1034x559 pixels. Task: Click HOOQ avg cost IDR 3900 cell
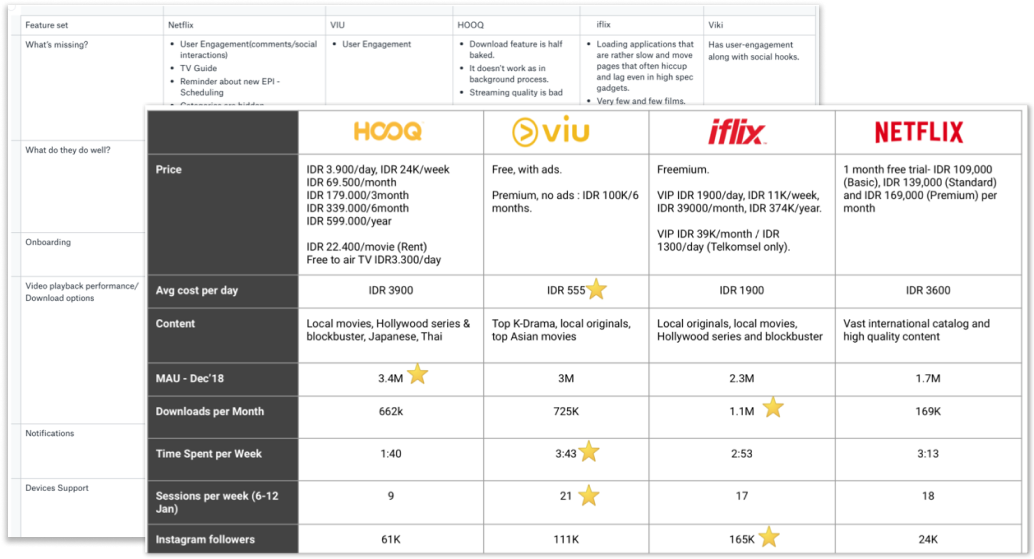390,290
